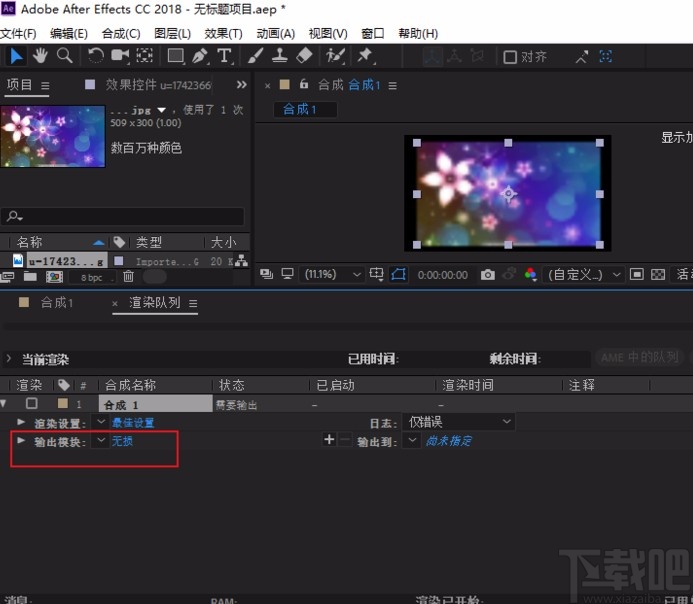Open the 合成(C) menu
Screen dimensions: 693x604
(121, 34)
